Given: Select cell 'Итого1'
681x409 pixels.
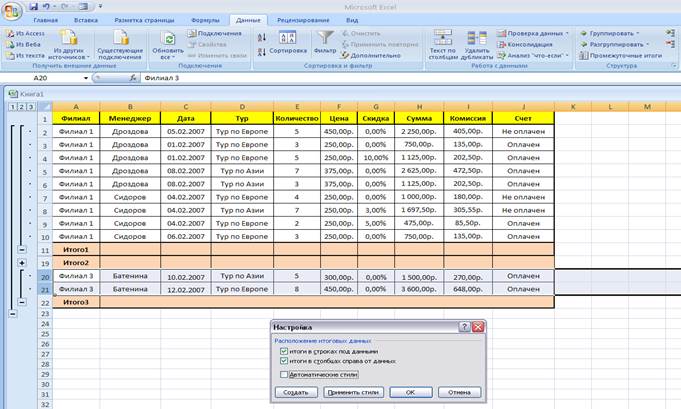Looking at the screenshot, I should coord(76,250).
